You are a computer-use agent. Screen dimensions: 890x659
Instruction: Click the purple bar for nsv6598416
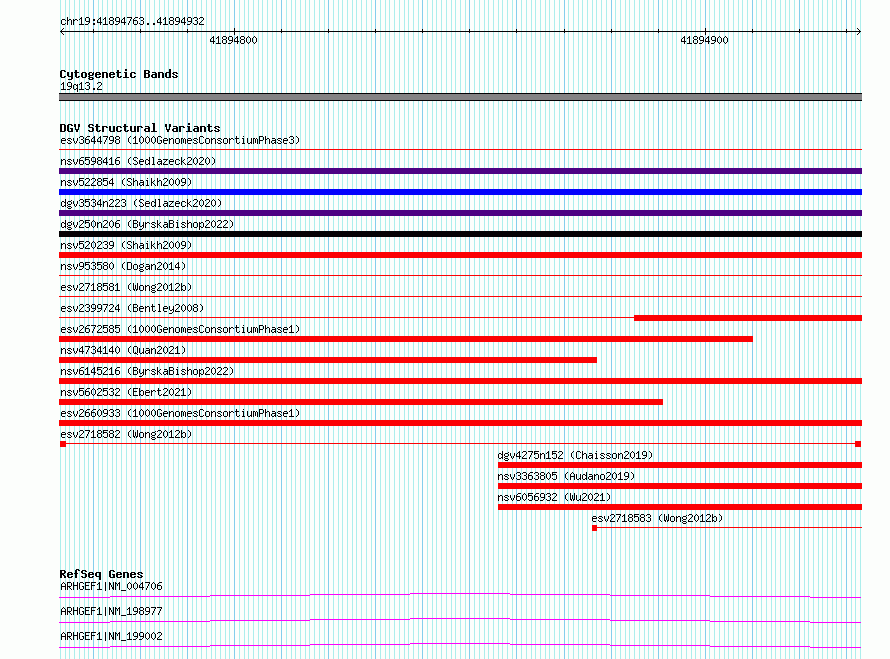(460, 171)
